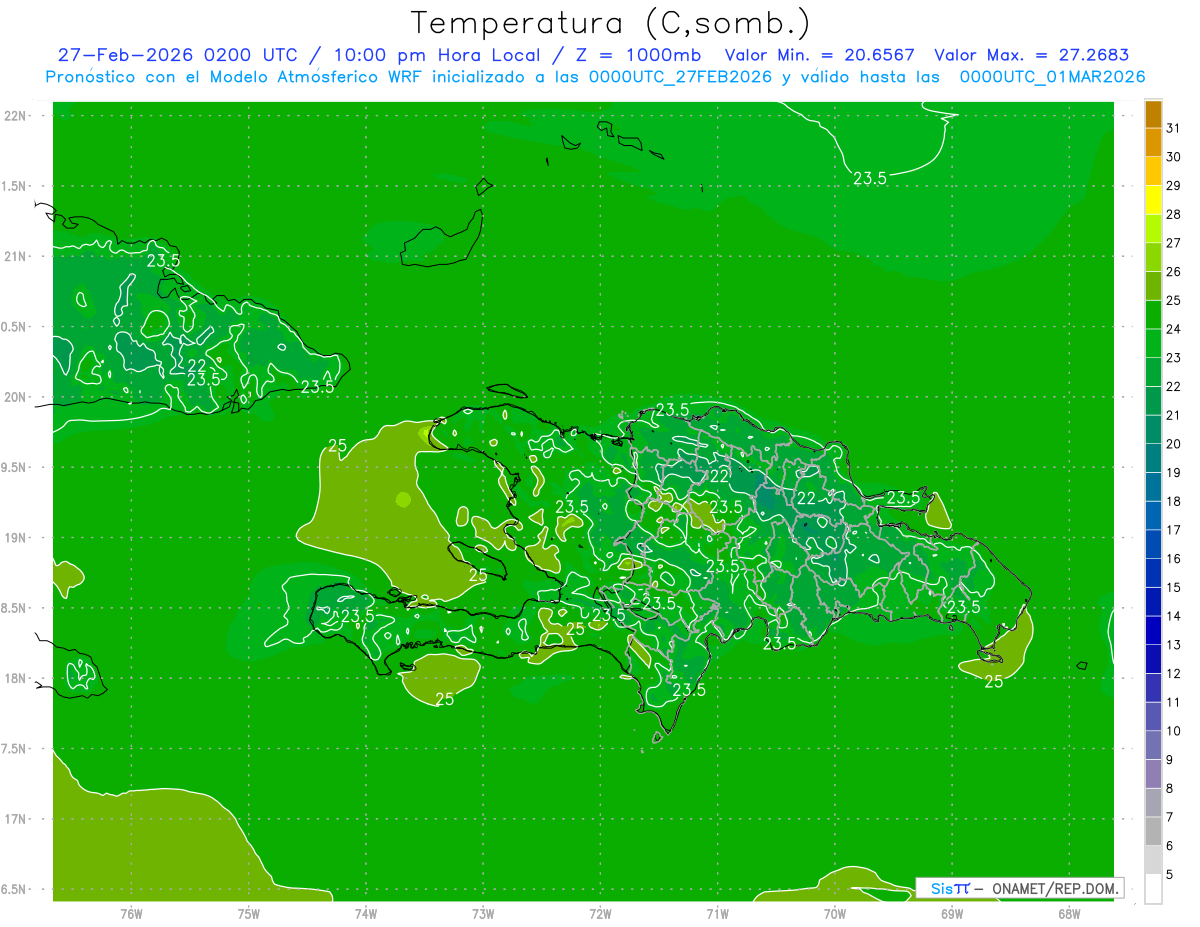Click the ONAMET/REP.DOM. logo box
1200x927 pixels.
pyautogui.click(x=1019, y=888)
